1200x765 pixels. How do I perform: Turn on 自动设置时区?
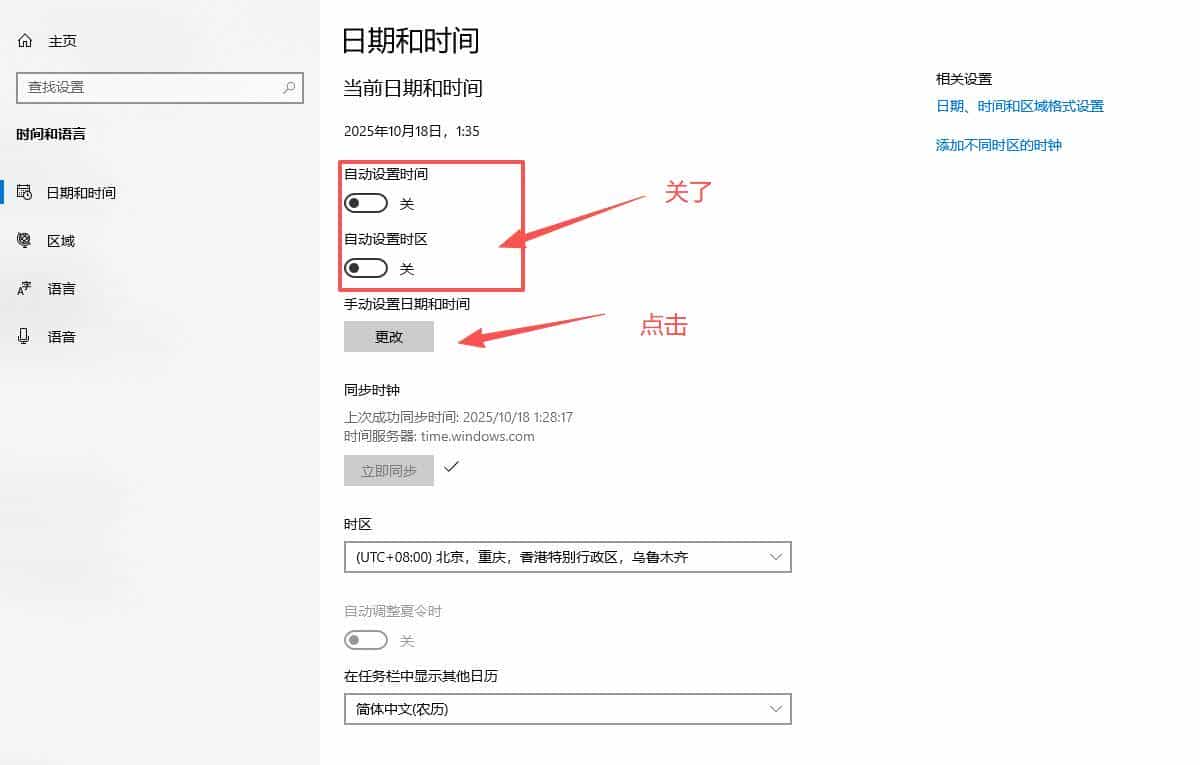point(365,267)
